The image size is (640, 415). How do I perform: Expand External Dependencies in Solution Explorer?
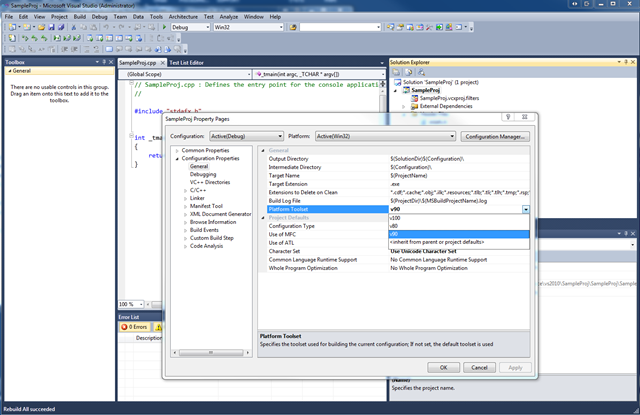(x=404, y=107)
